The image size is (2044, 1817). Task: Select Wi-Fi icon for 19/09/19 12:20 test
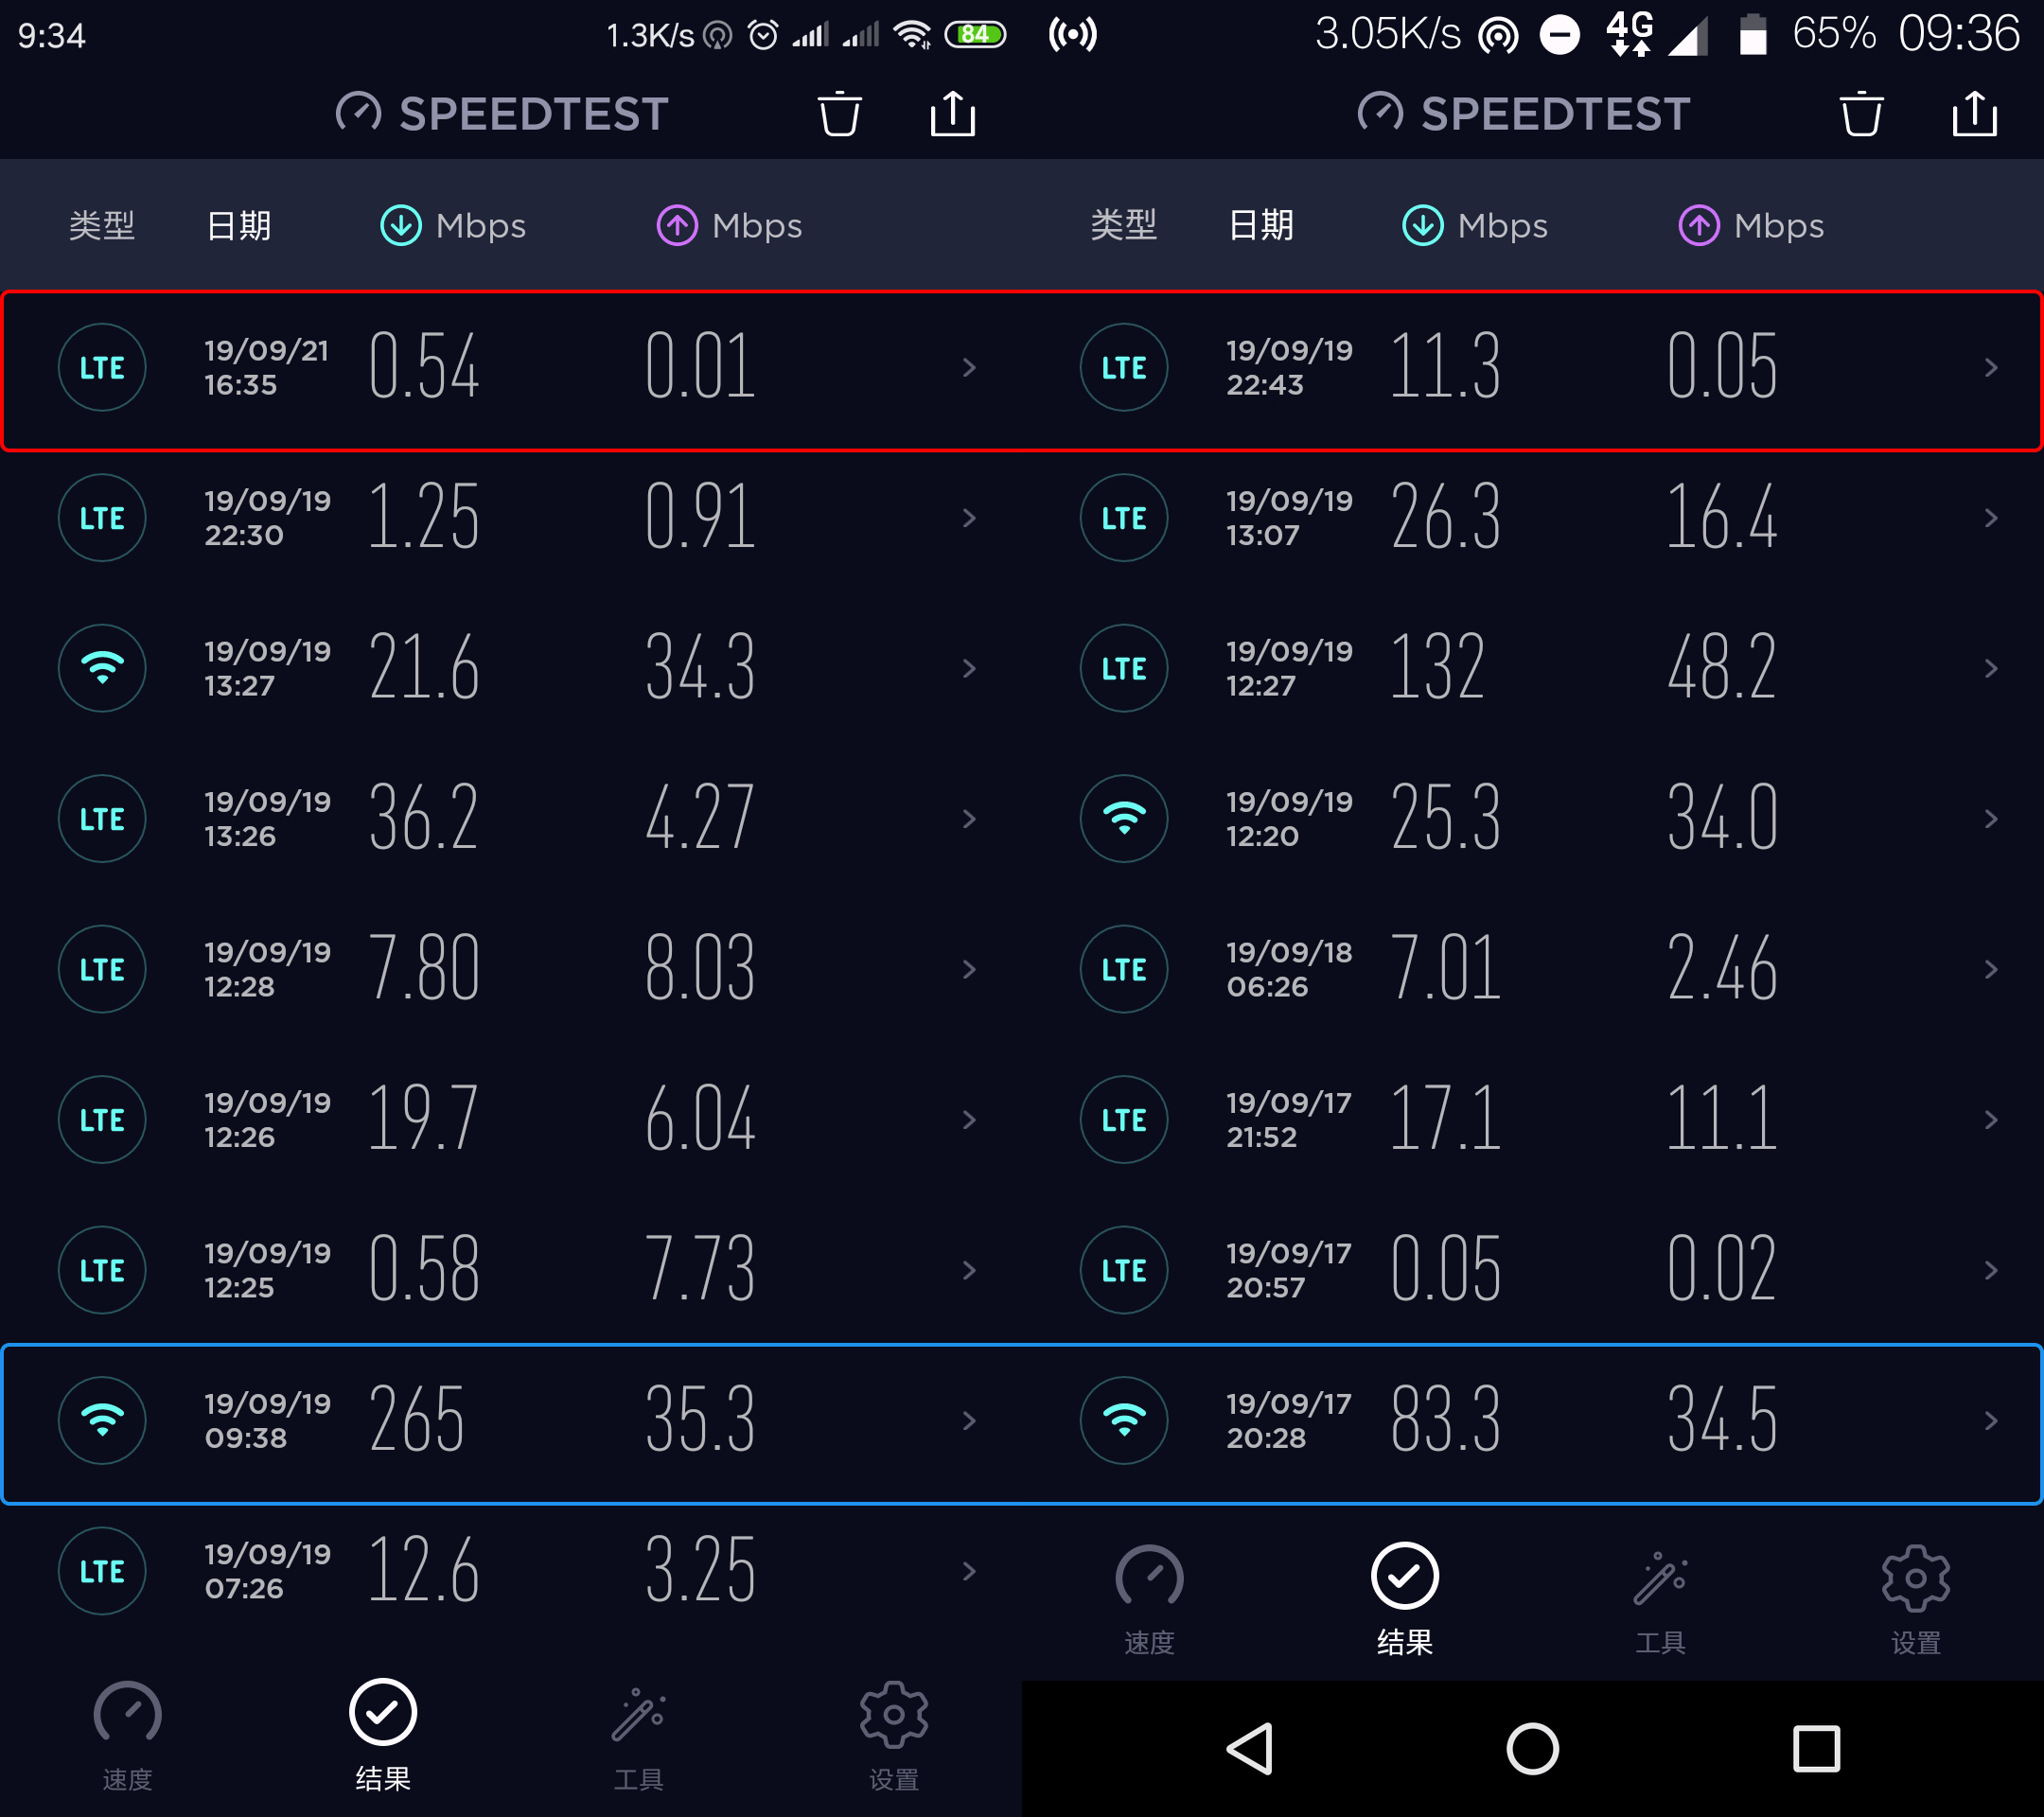coord(1124,819)
